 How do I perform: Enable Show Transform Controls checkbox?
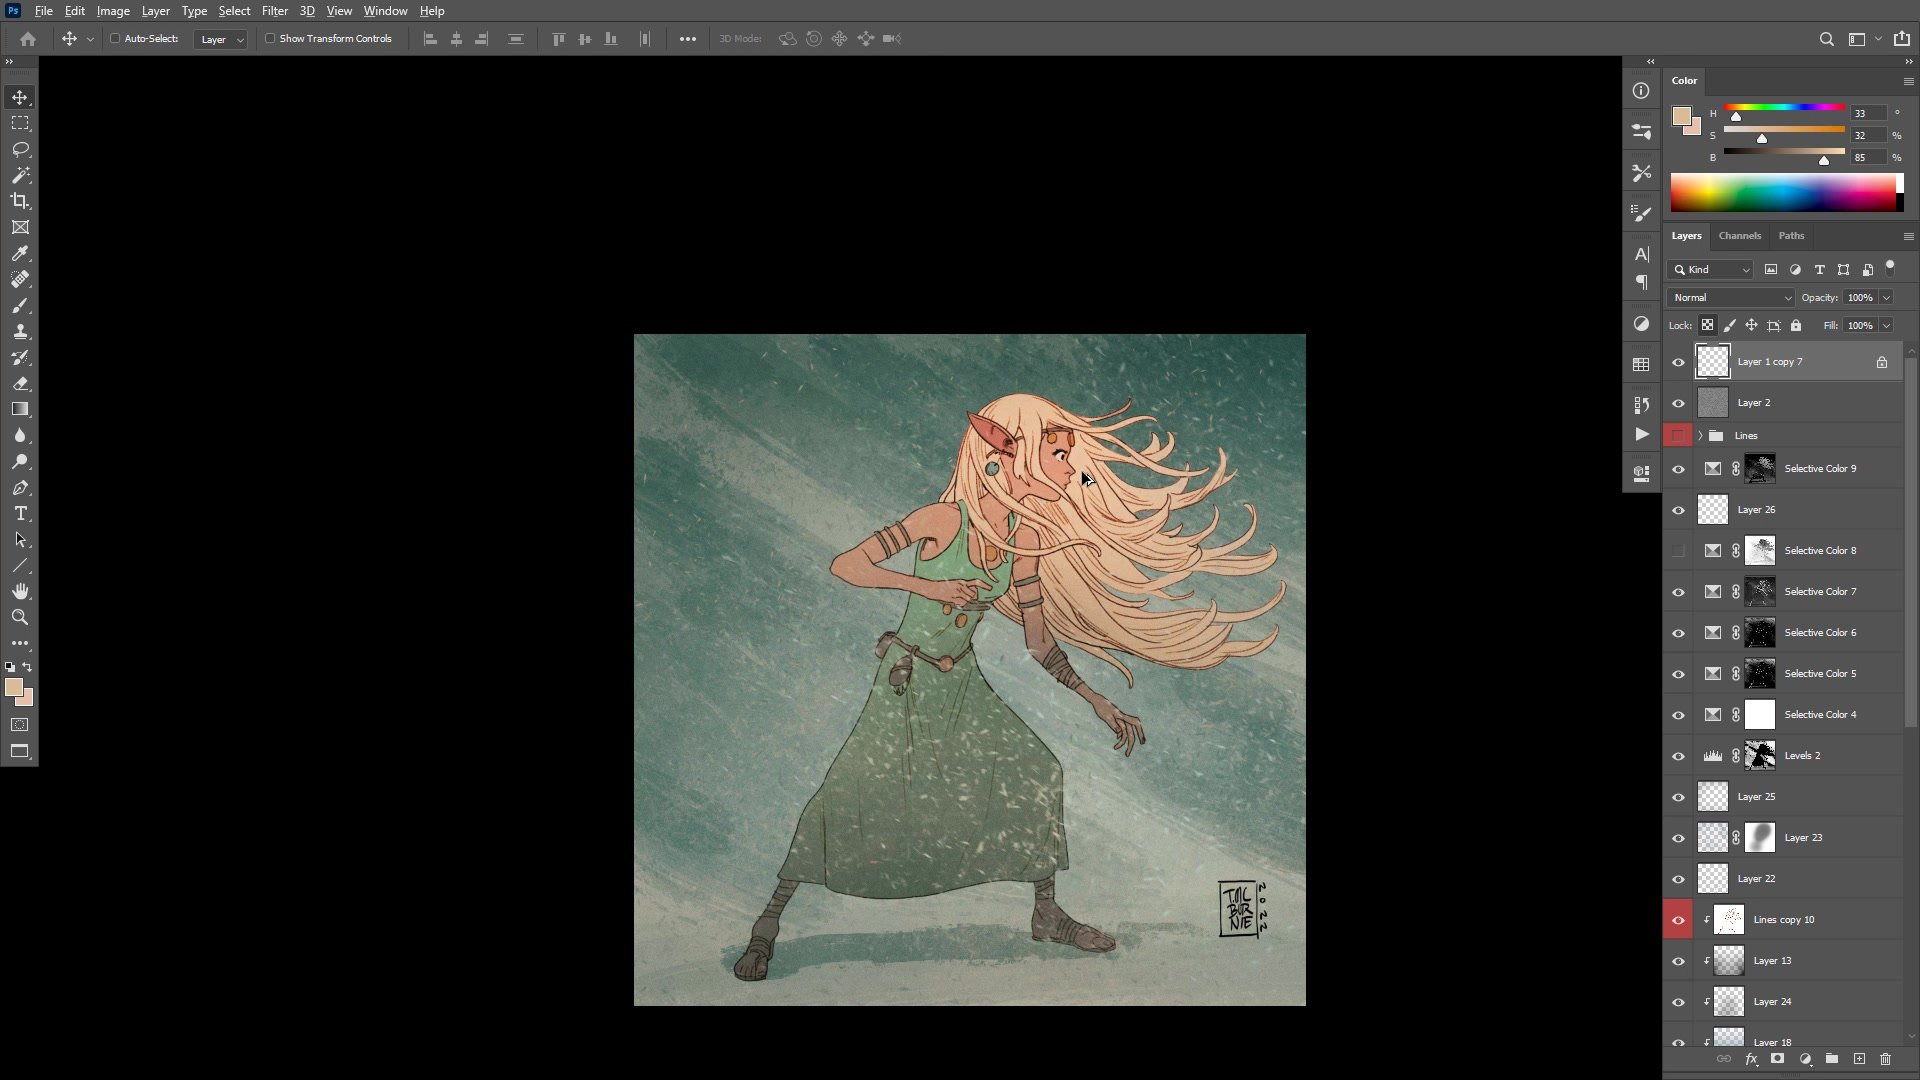[270, 39]
